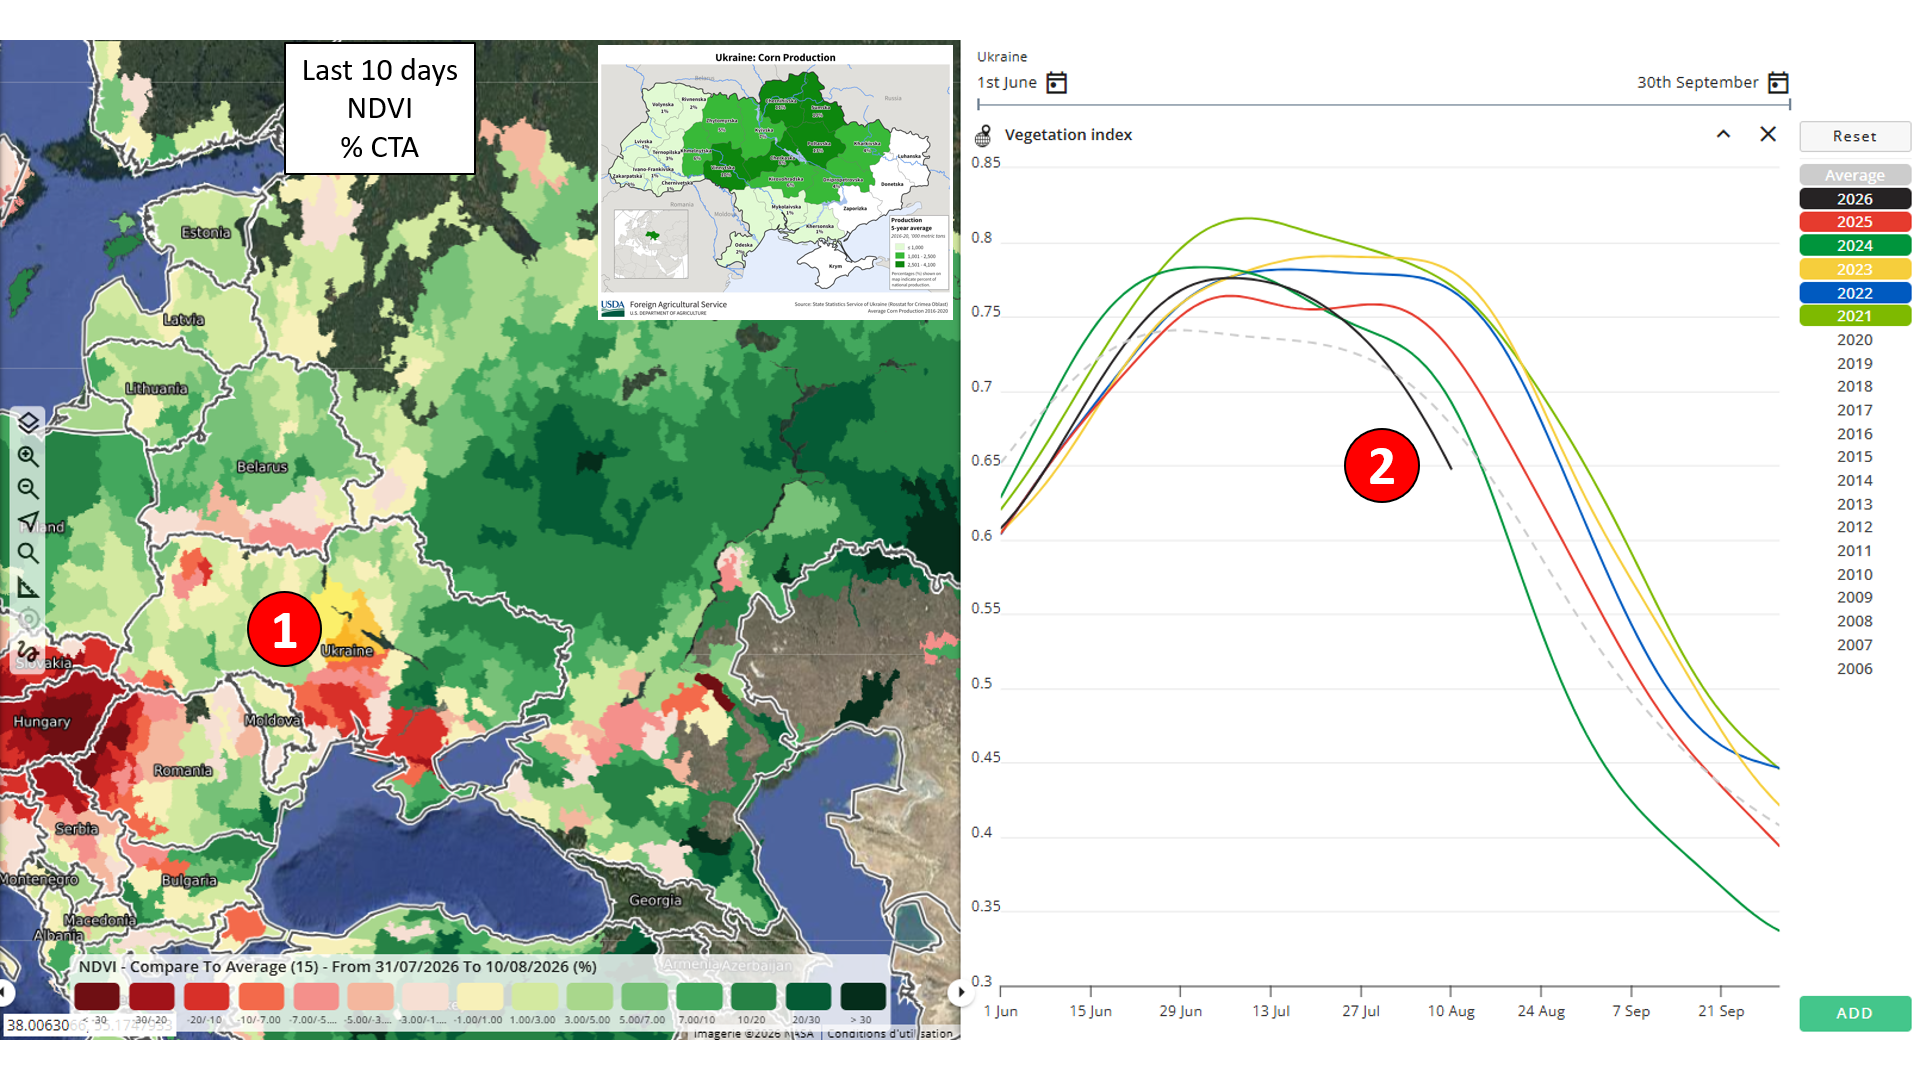Click the Ukraine label on the map
The height and width of the screenshot is (1080, 1920).
point(347,651)
